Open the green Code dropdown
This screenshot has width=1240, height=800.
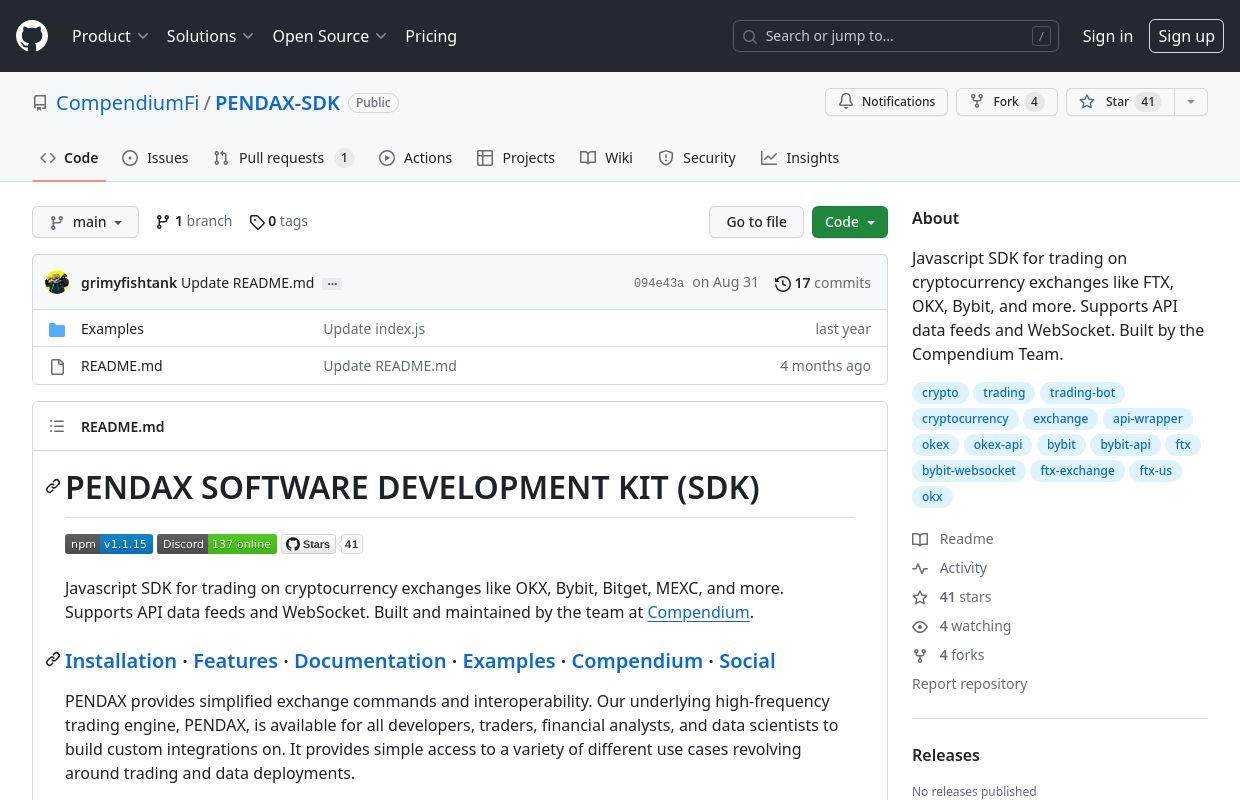[x=850, y=222]
